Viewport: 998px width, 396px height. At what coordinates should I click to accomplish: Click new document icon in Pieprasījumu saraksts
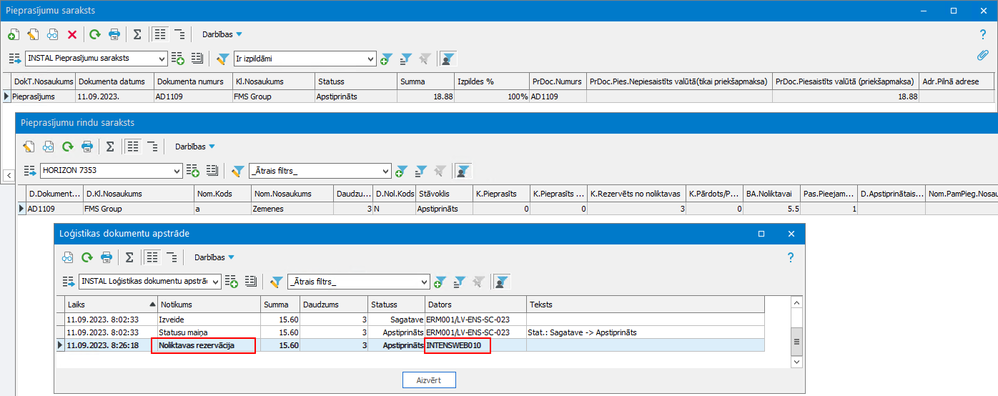click(13, 34)
